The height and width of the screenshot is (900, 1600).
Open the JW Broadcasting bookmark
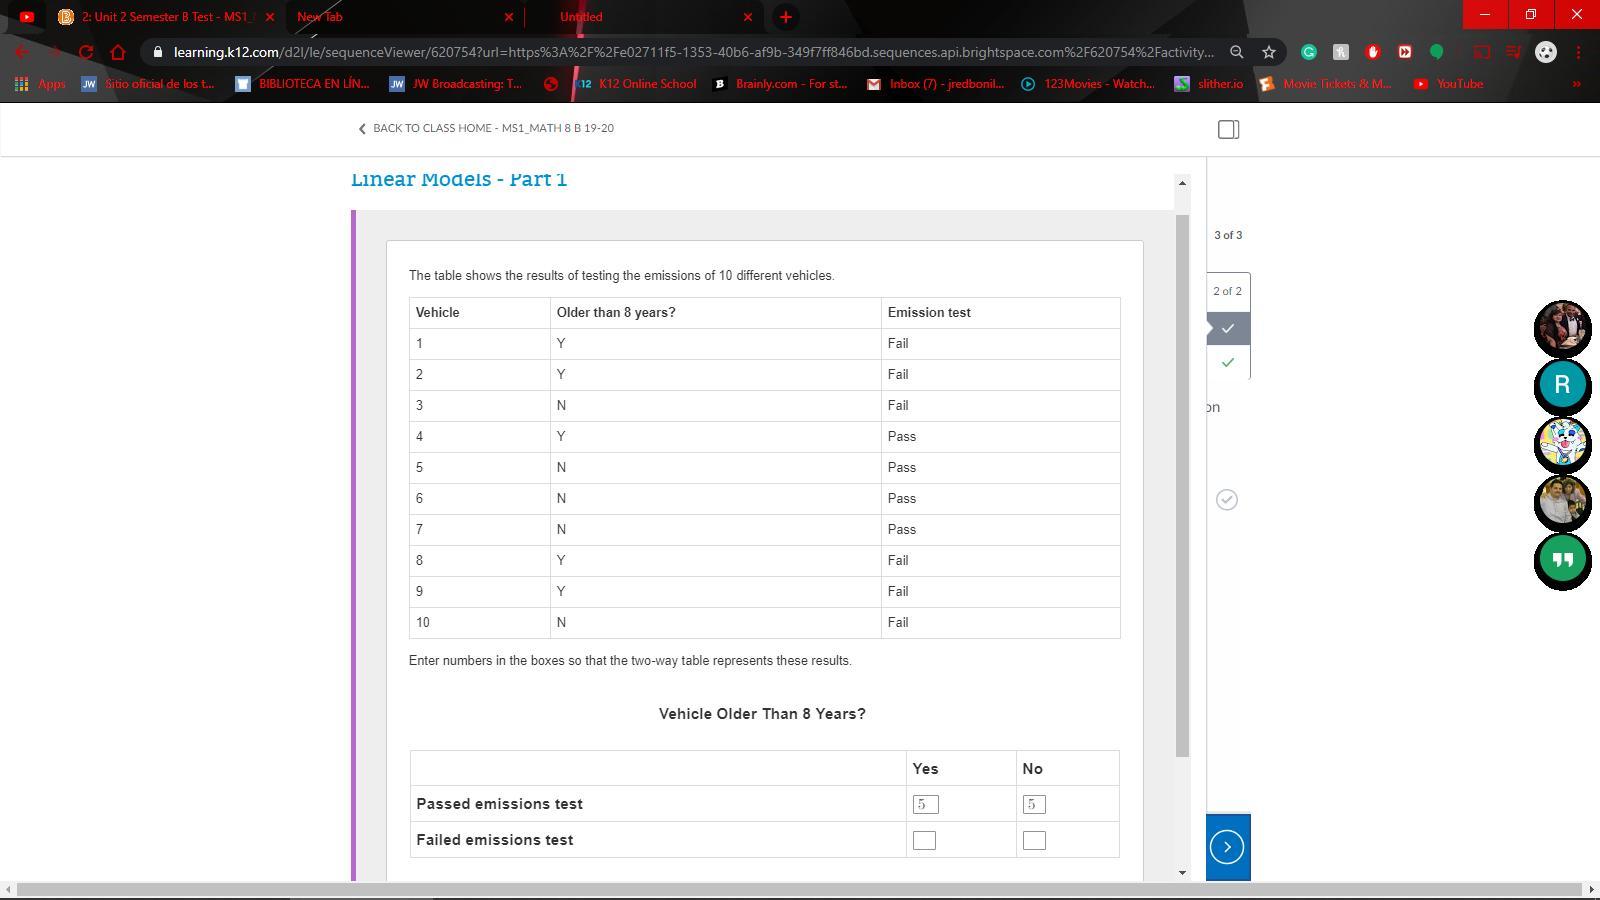(456, 84)
